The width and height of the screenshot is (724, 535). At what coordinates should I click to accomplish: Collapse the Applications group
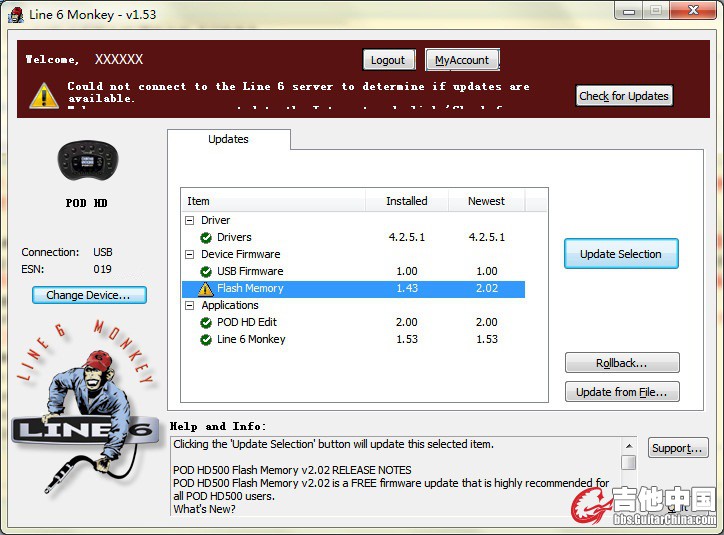click(189, 306)
